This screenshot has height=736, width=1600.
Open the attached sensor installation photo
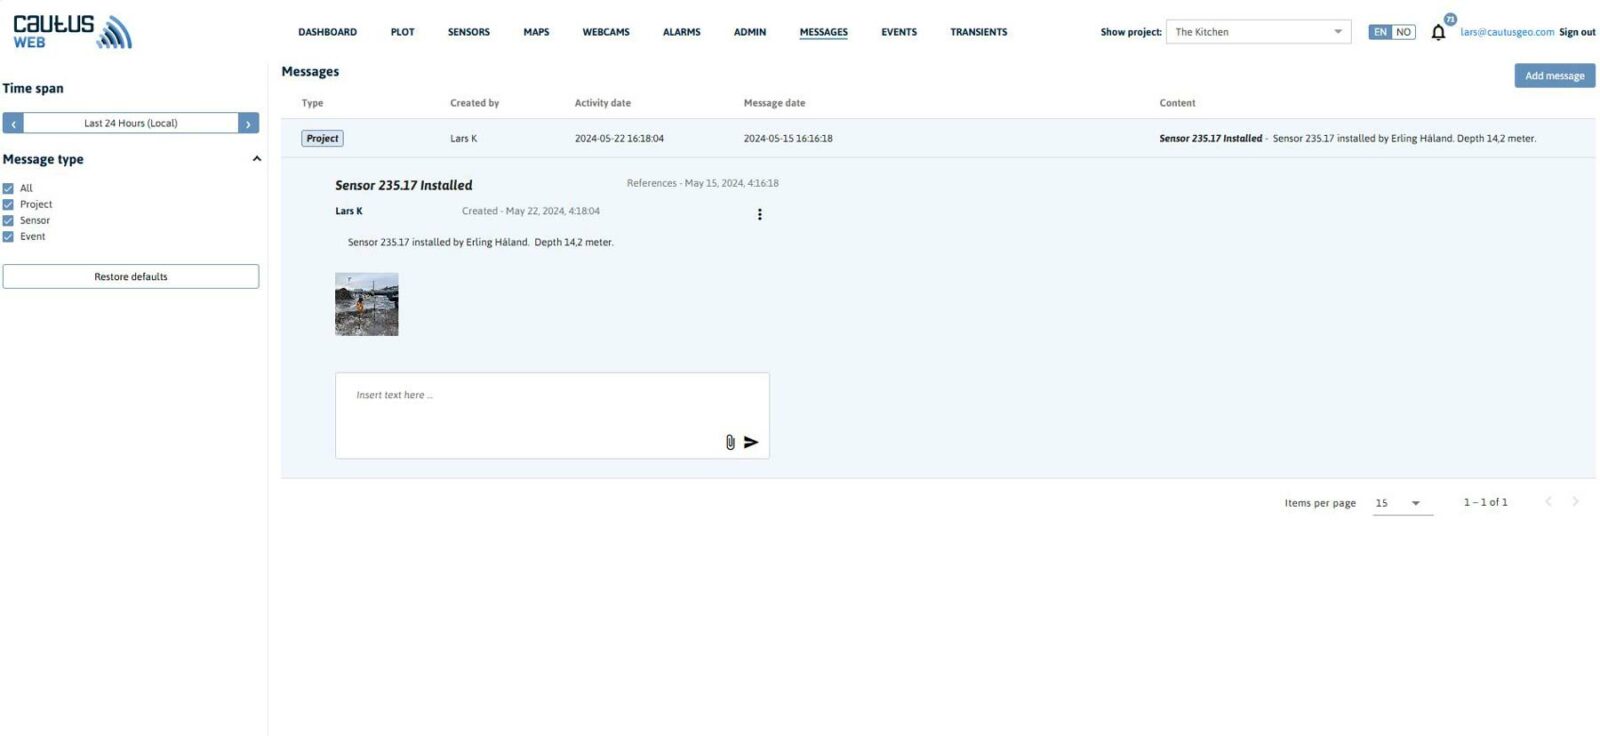click(x=366, y=304)
